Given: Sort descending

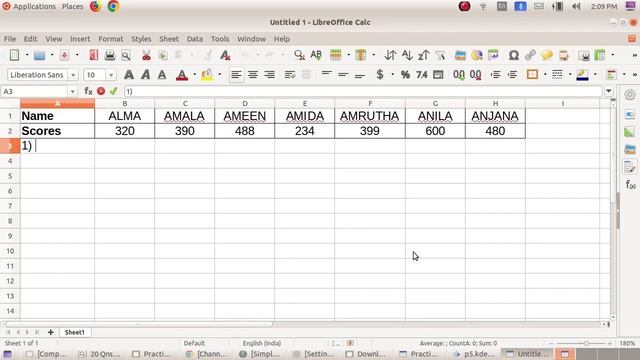Looking at the screenshot, I should tap(424, 55).
